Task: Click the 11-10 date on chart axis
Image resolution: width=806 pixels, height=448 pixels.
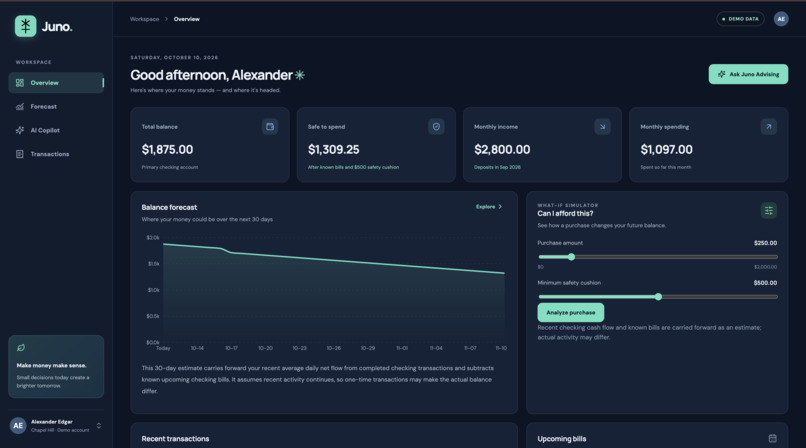Action: point(501,348)
